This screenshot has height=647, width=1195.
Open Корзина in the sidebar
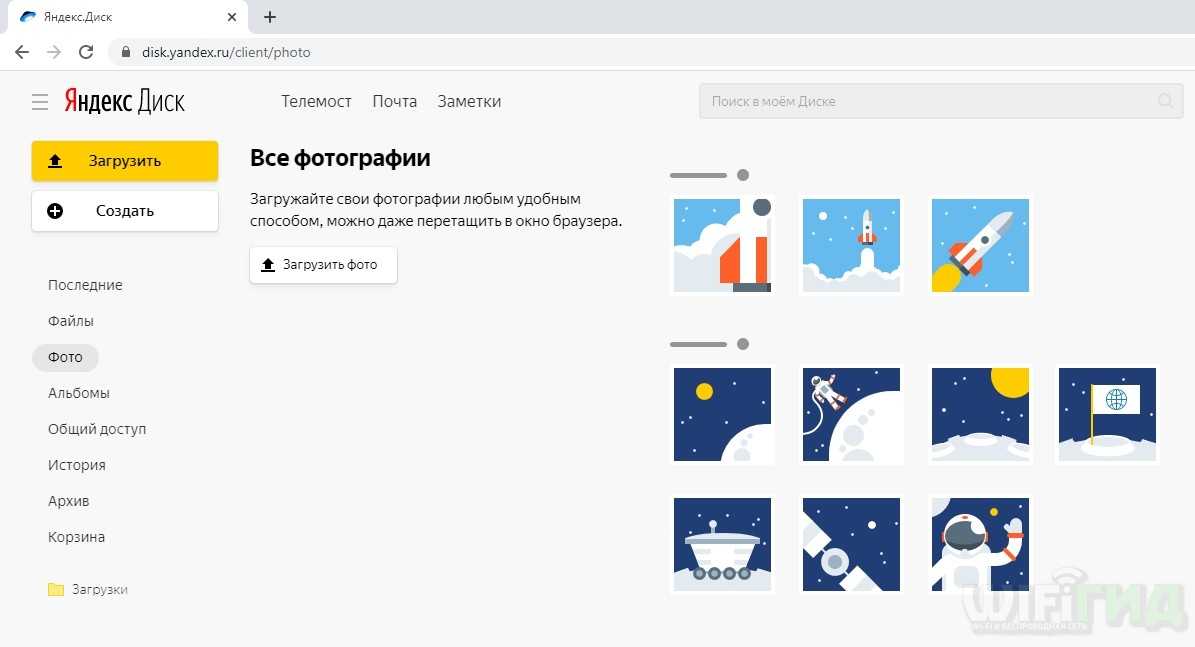click(76, 537)
